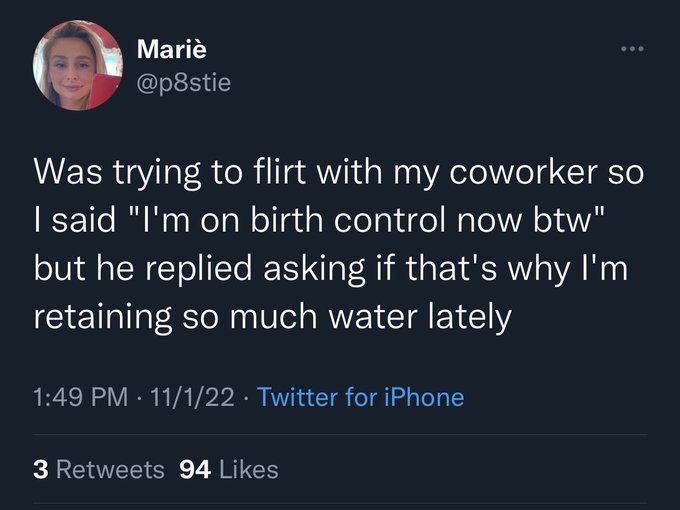Image resolution: width=680 pixels, height=510 pixels.
Task: Click the word Likes label
Action: (x=249, y=470)
